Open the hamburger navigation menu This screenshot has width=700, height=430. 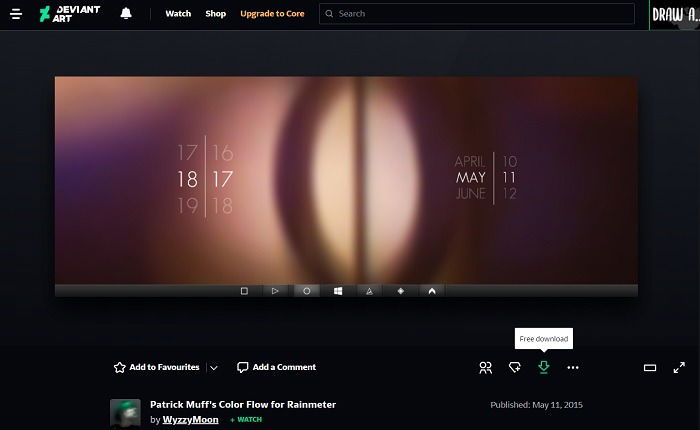[x=16, y=14]
